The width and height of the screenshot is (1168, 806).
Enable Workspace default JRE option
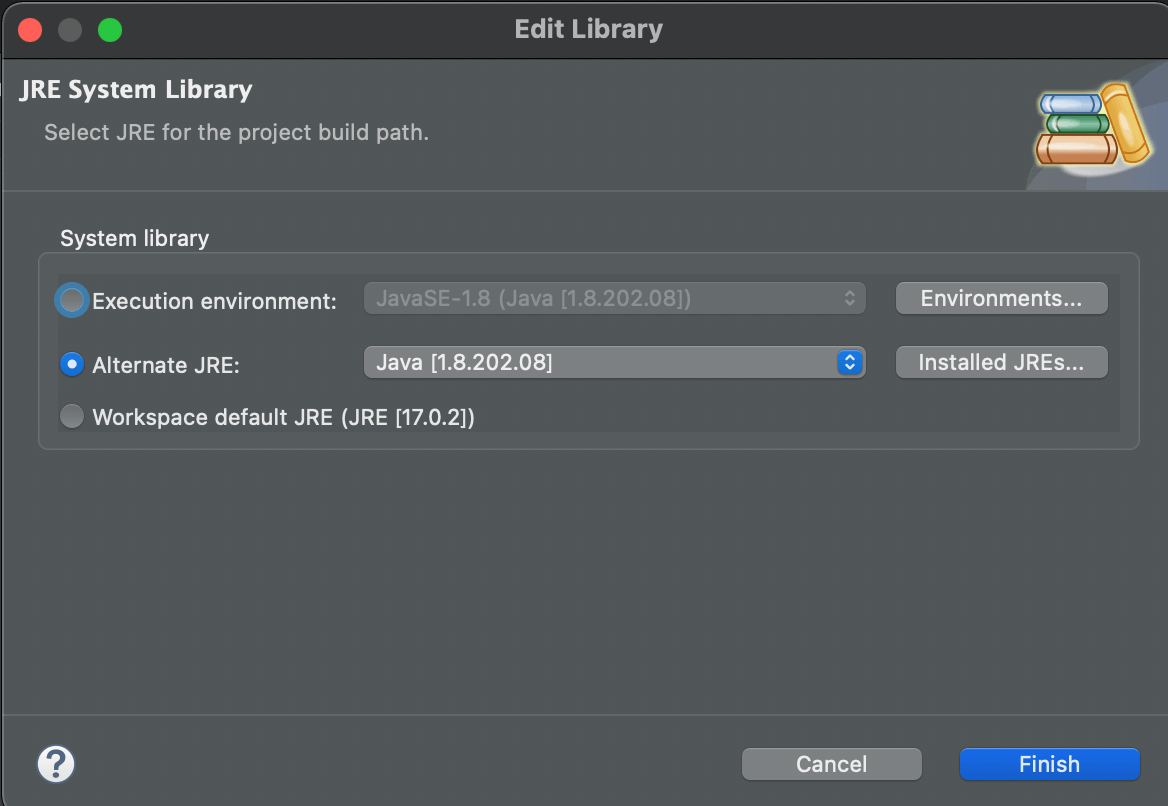pos(72,416)
